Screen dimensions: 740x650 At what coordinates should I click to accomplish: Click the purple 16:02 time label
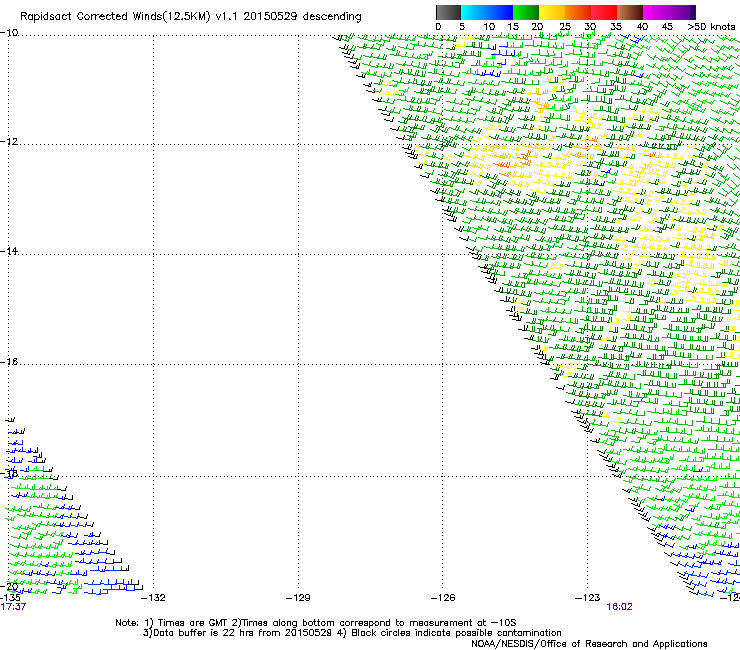tap(619, 607)
